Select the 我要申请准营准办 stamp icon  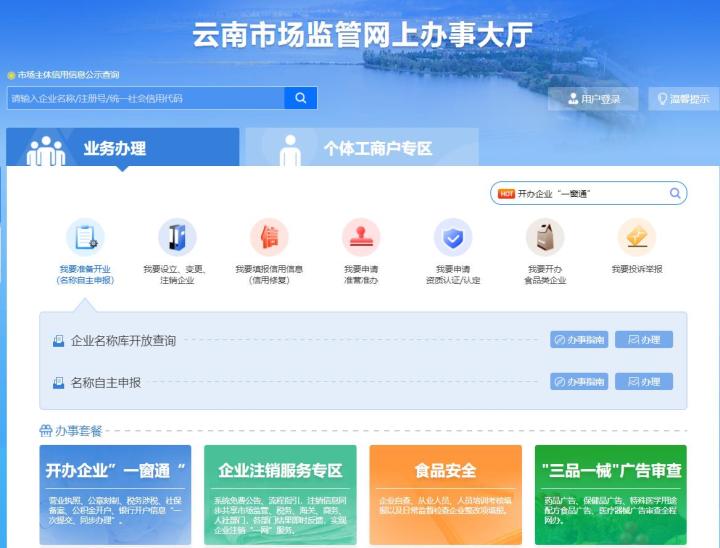tap(361, 237)
